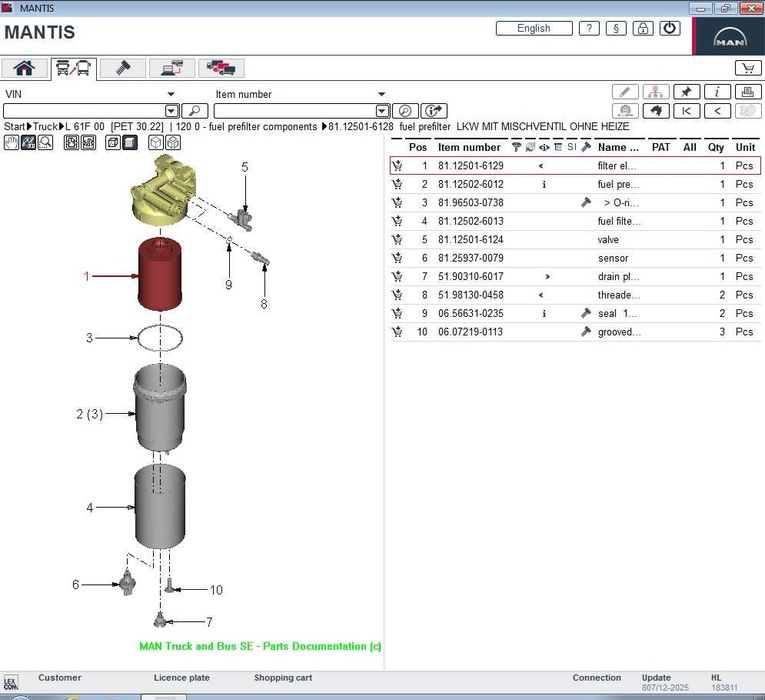Open the Item number type dropdown arrow
Image resolution: width=765 pixels, height=700 pixels.
click(x=382, y=94)
